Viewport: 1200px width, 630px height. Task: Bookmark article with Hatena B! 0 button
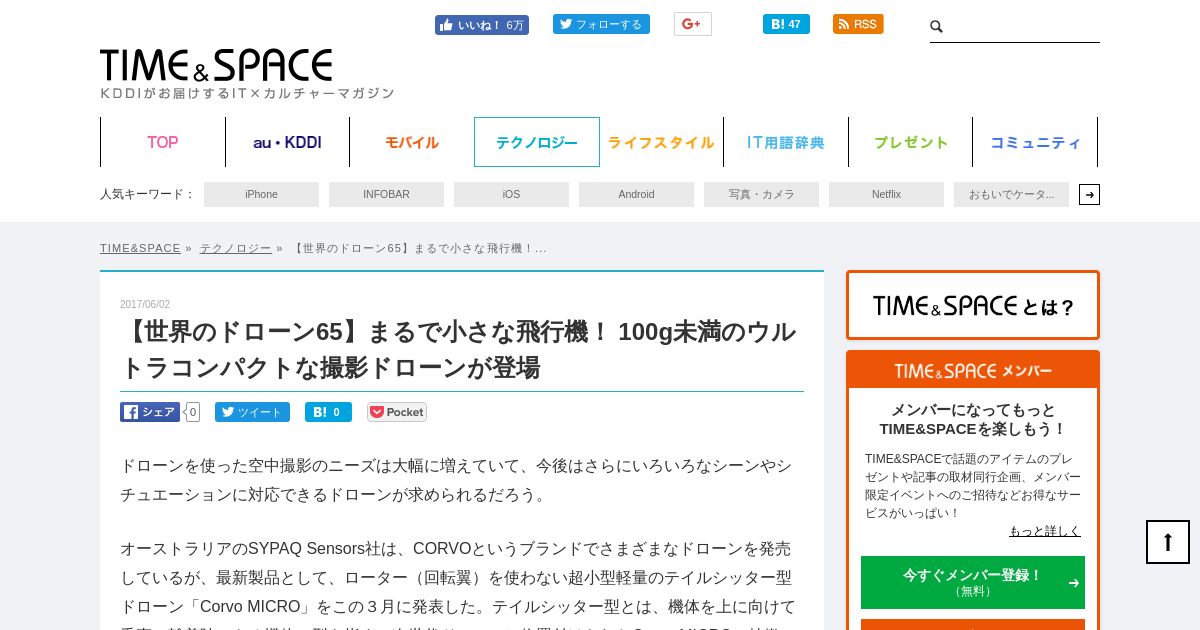(328, 412)
